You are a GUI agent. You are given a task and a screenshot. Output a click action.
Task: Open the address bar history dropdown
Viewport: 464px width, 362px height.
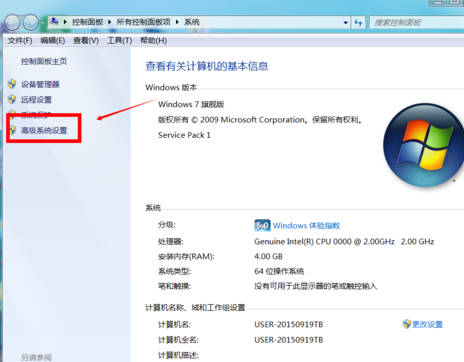point(346,23)
